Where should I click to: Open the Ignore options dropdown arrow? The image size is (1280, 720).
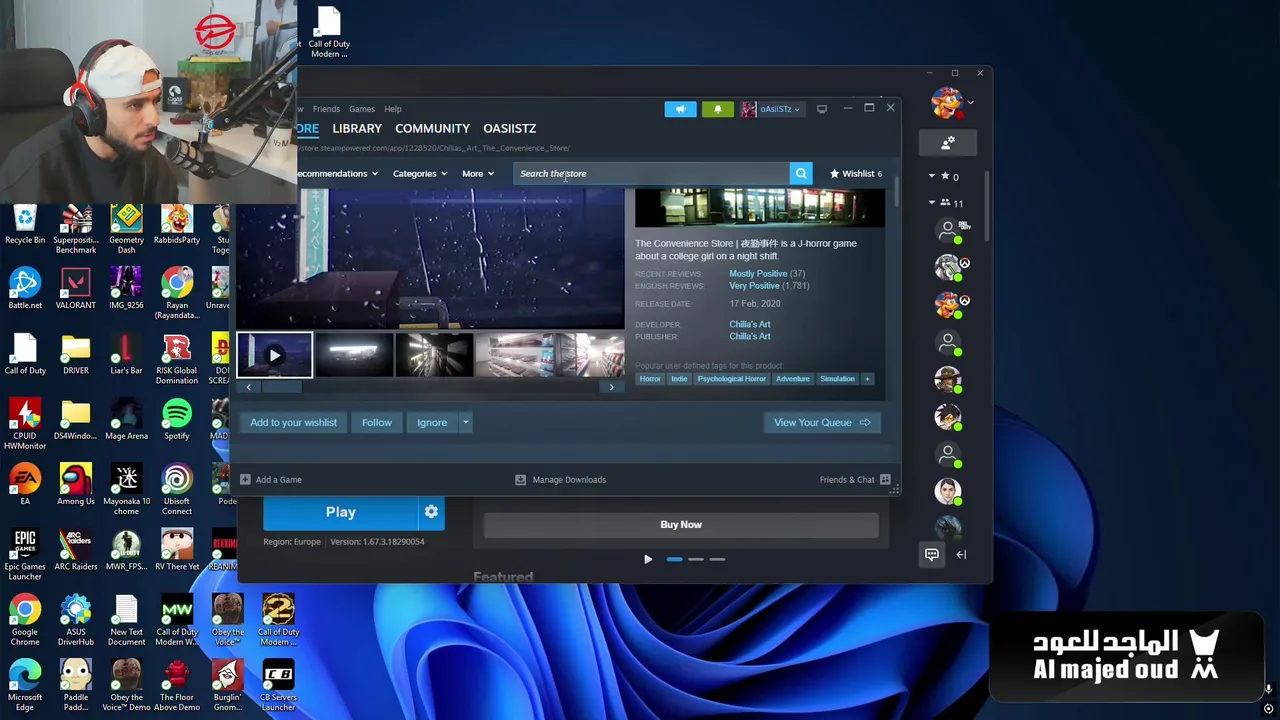click(x=465, y=423)
